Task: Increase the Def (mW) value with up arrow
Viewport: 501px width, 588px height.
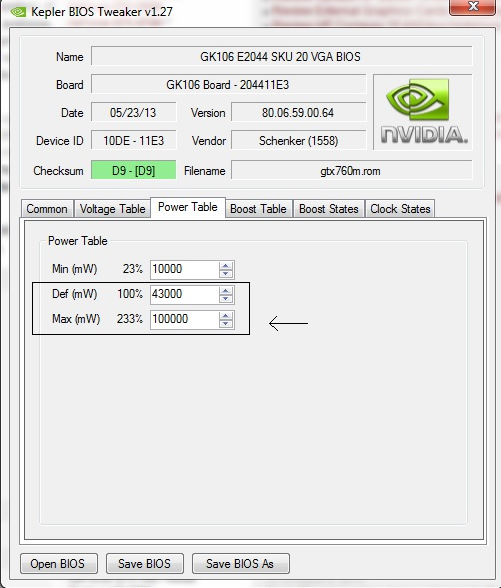Action: (x=226, y=291)
